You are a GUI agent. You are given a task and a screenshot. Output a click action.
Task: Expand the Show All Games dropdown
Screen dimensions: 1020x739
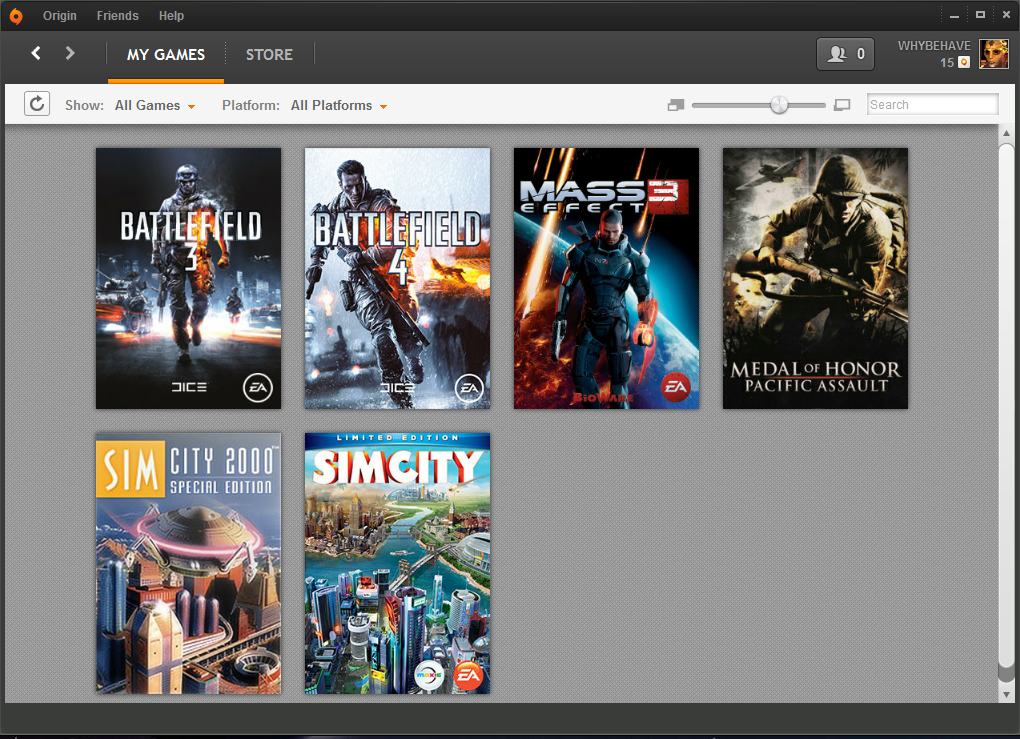tap(155, 105)
